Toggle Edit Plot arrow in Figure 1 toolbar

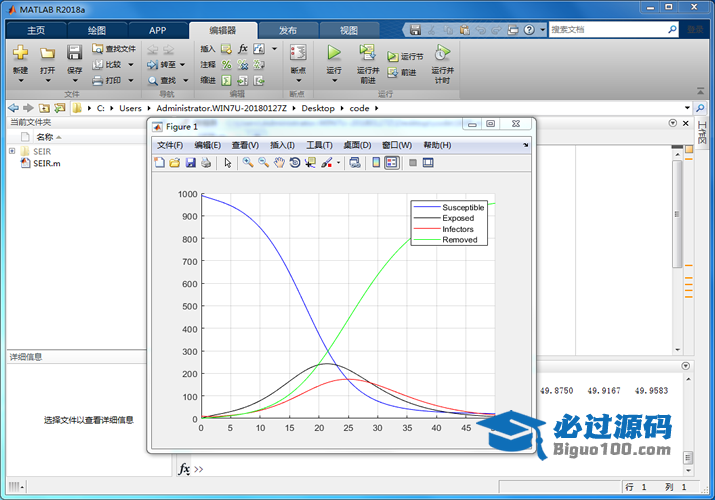tap(228, 163)
